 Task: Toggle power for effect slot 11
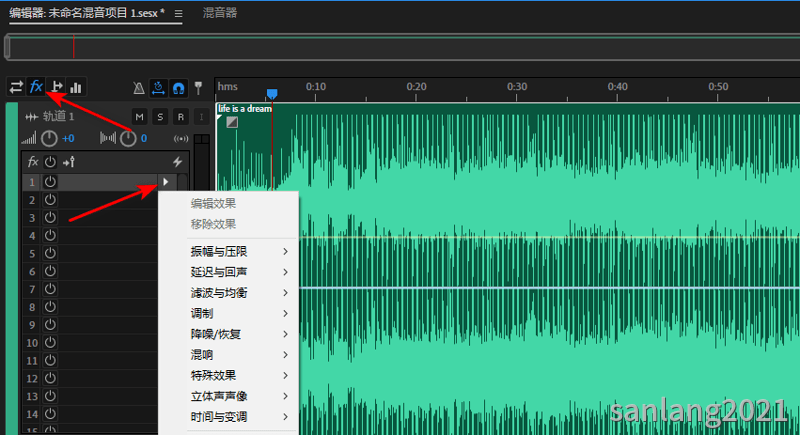tap(50, 360)
